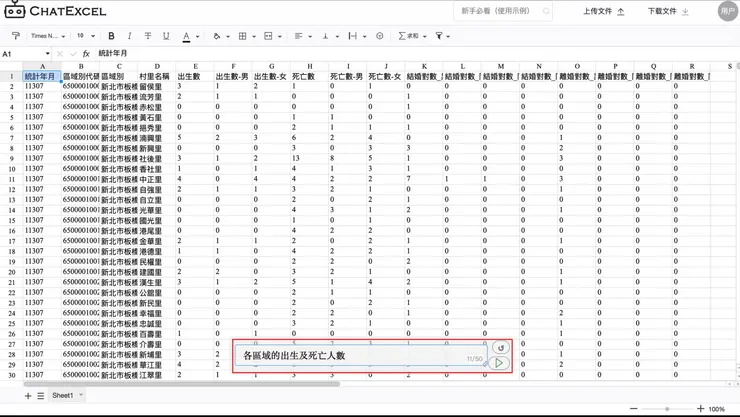The width and height of the screenshot is (740, 417).
Task: Expand text wrap dropdown arrow
Action: pyautogui.click(x=364, y=36)
